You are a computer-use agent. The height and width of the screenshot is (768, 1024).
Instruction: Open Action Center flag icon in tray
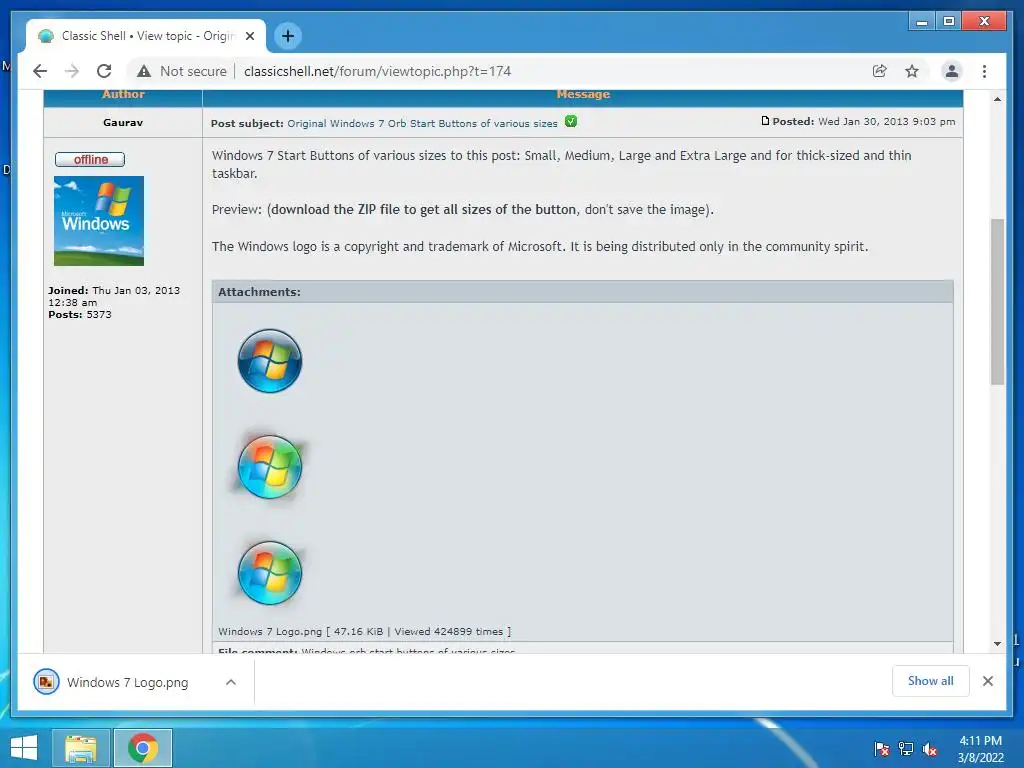(x=882, y=749)
